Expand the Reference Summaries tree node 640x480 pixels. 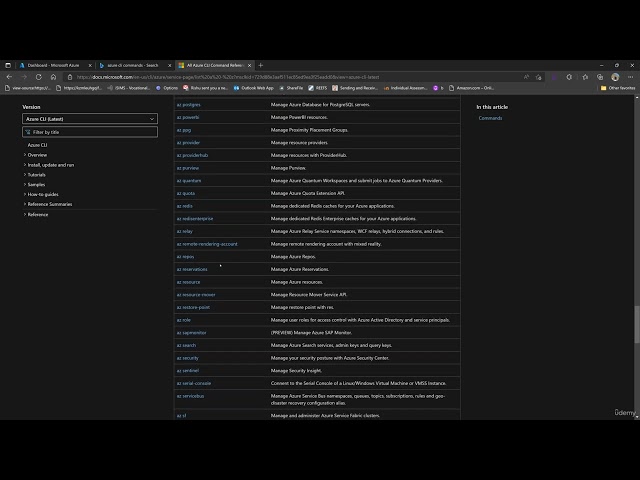tap(50, 204)
